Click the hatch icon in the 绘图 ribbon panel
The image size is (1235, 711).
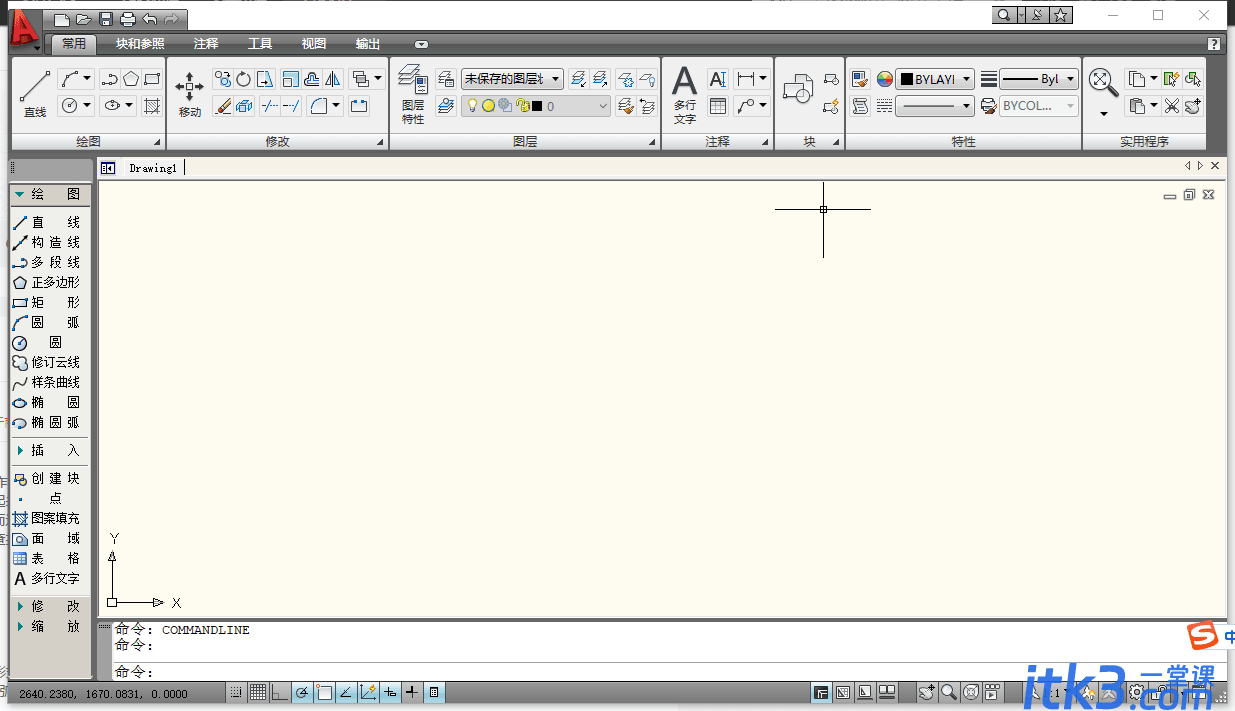(152, 105)
